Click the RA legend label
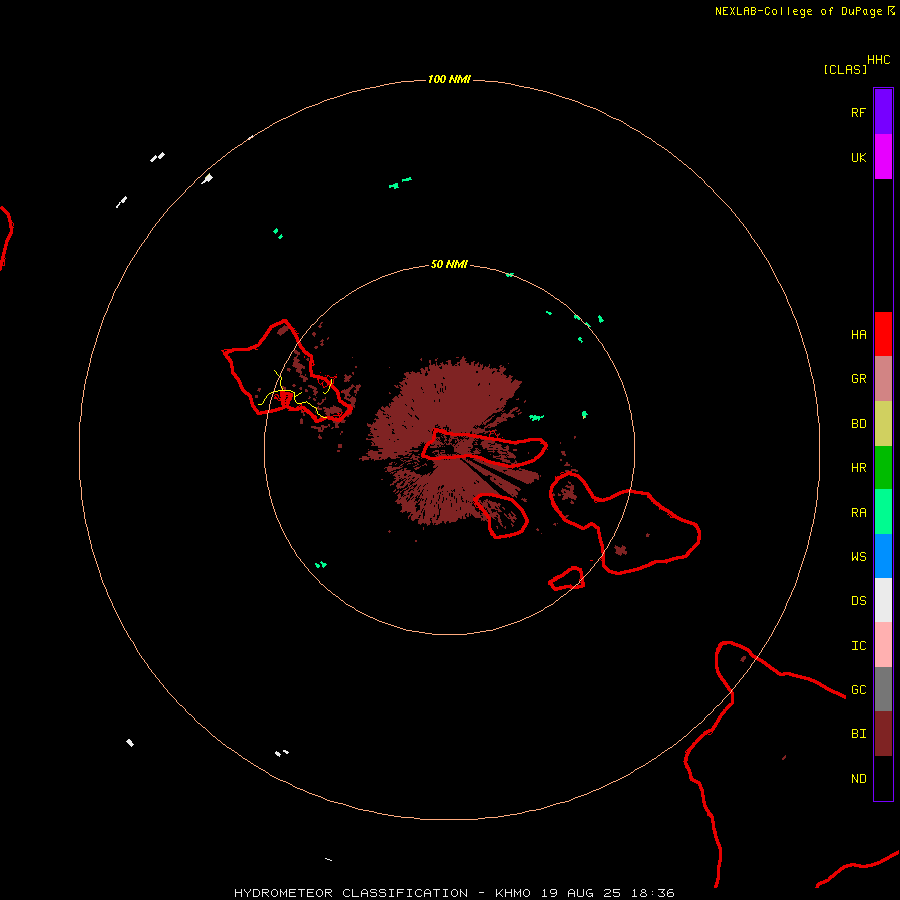 point(858,513)
